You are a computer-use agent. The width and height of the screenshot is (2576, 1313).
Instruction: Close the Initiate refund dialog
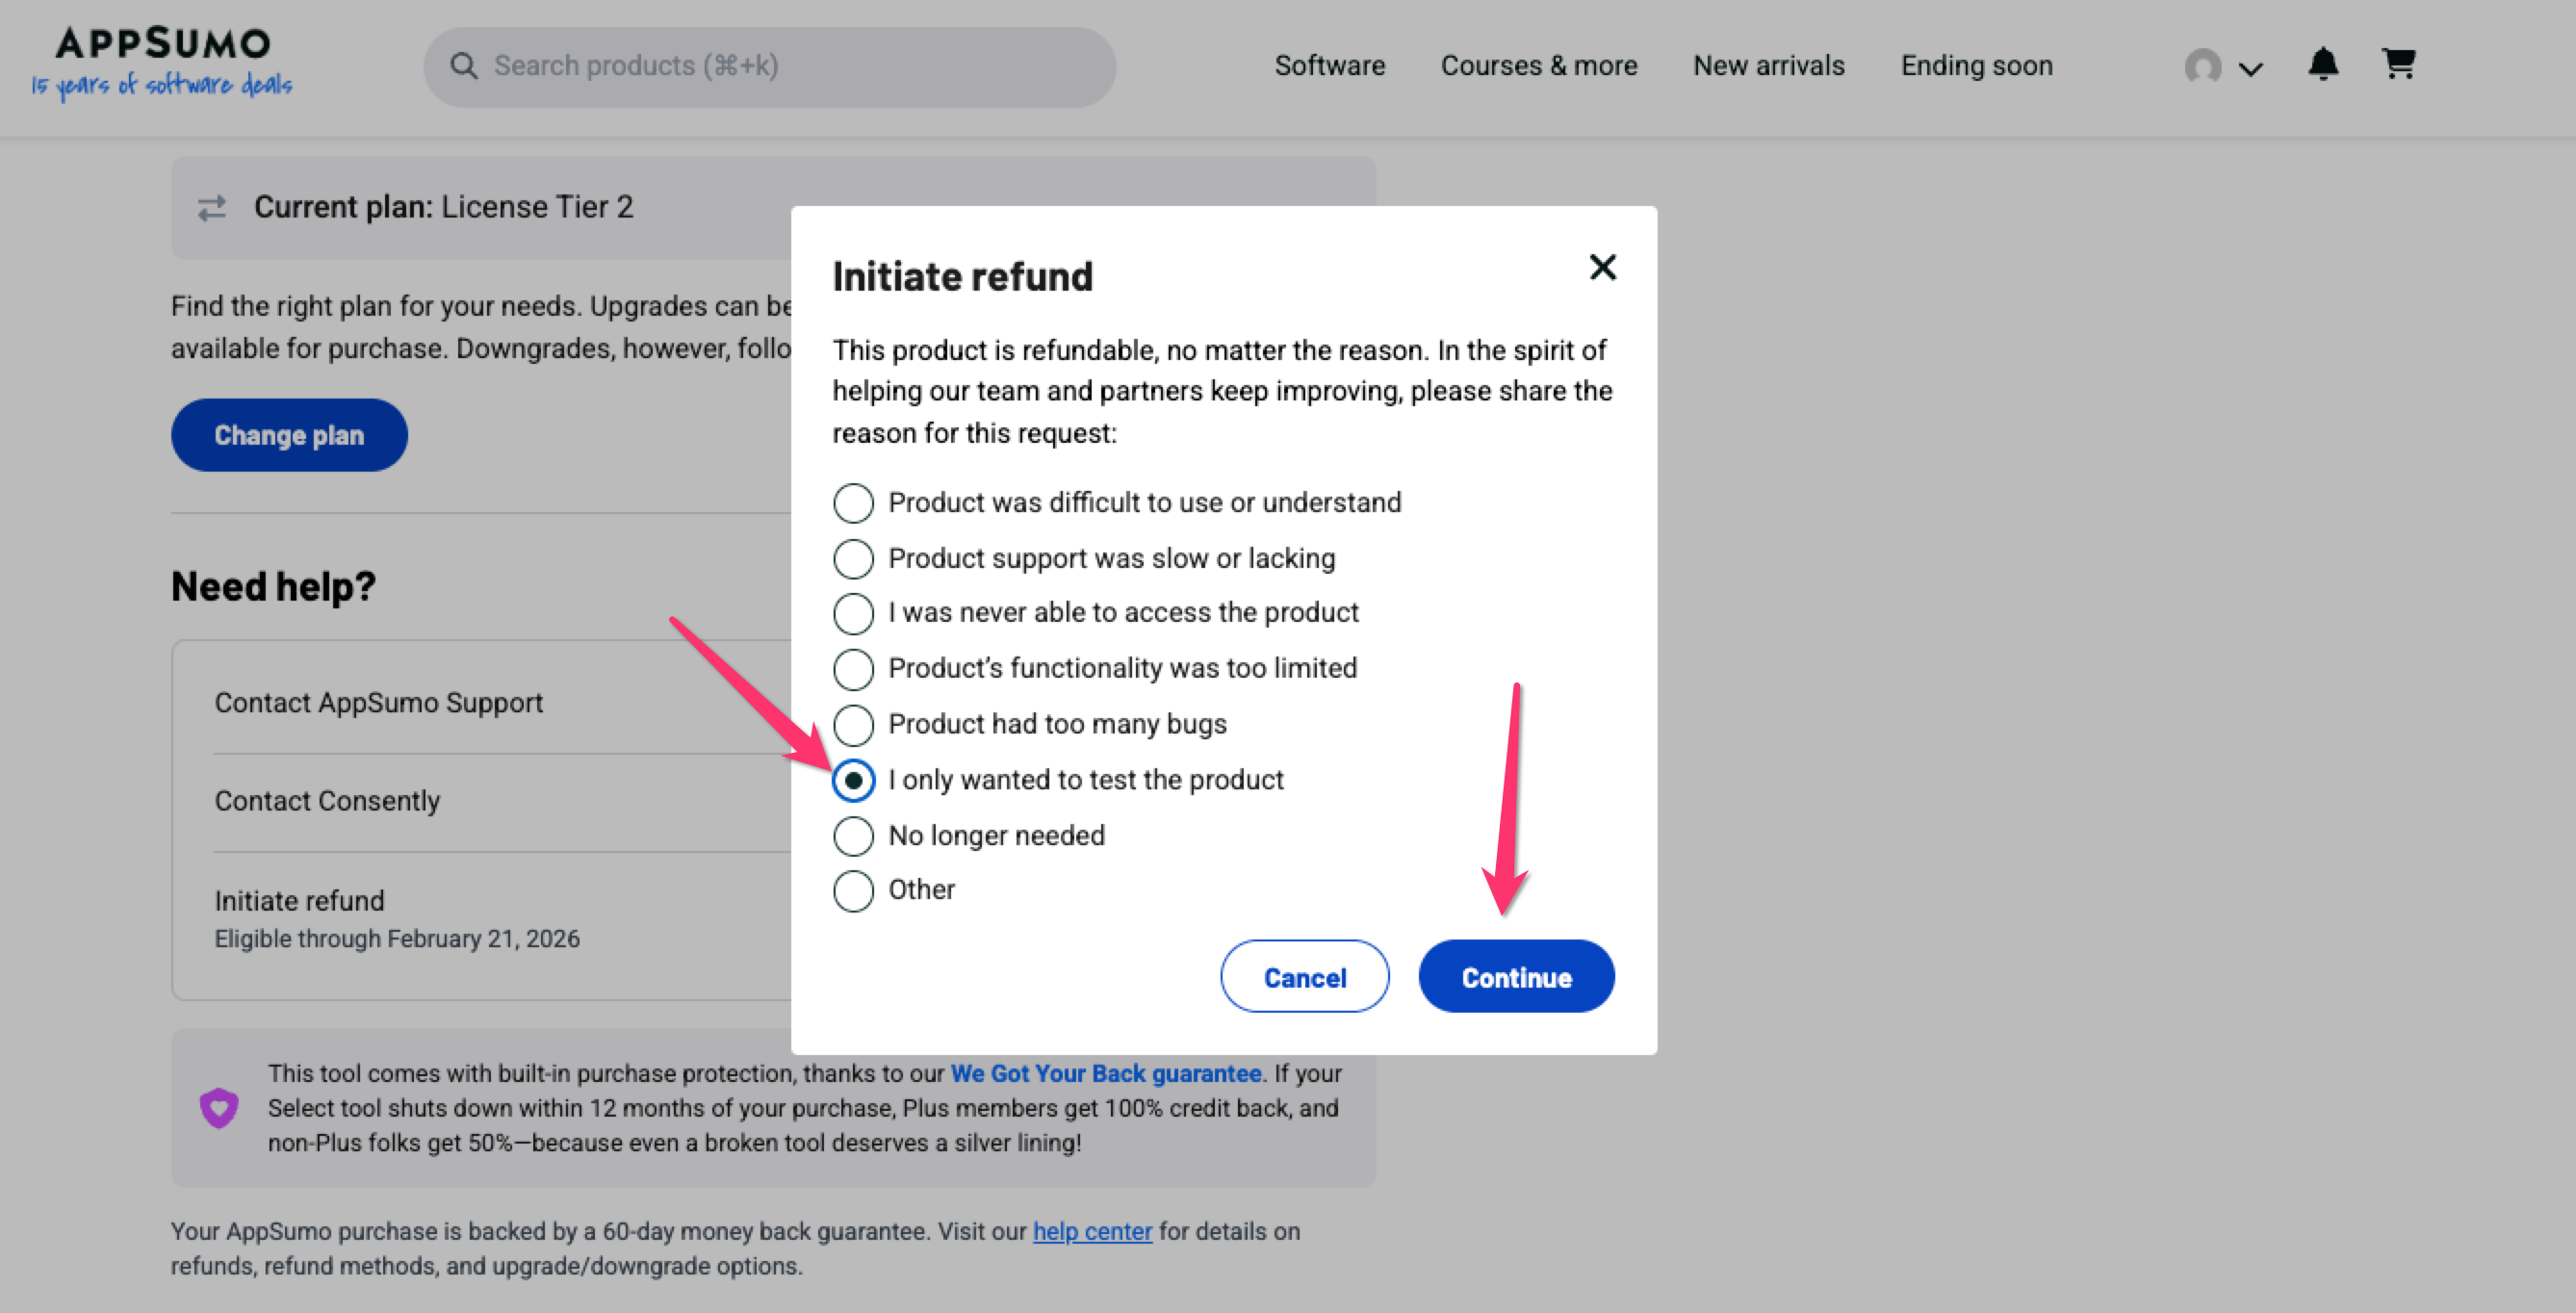click(1602, 267)
